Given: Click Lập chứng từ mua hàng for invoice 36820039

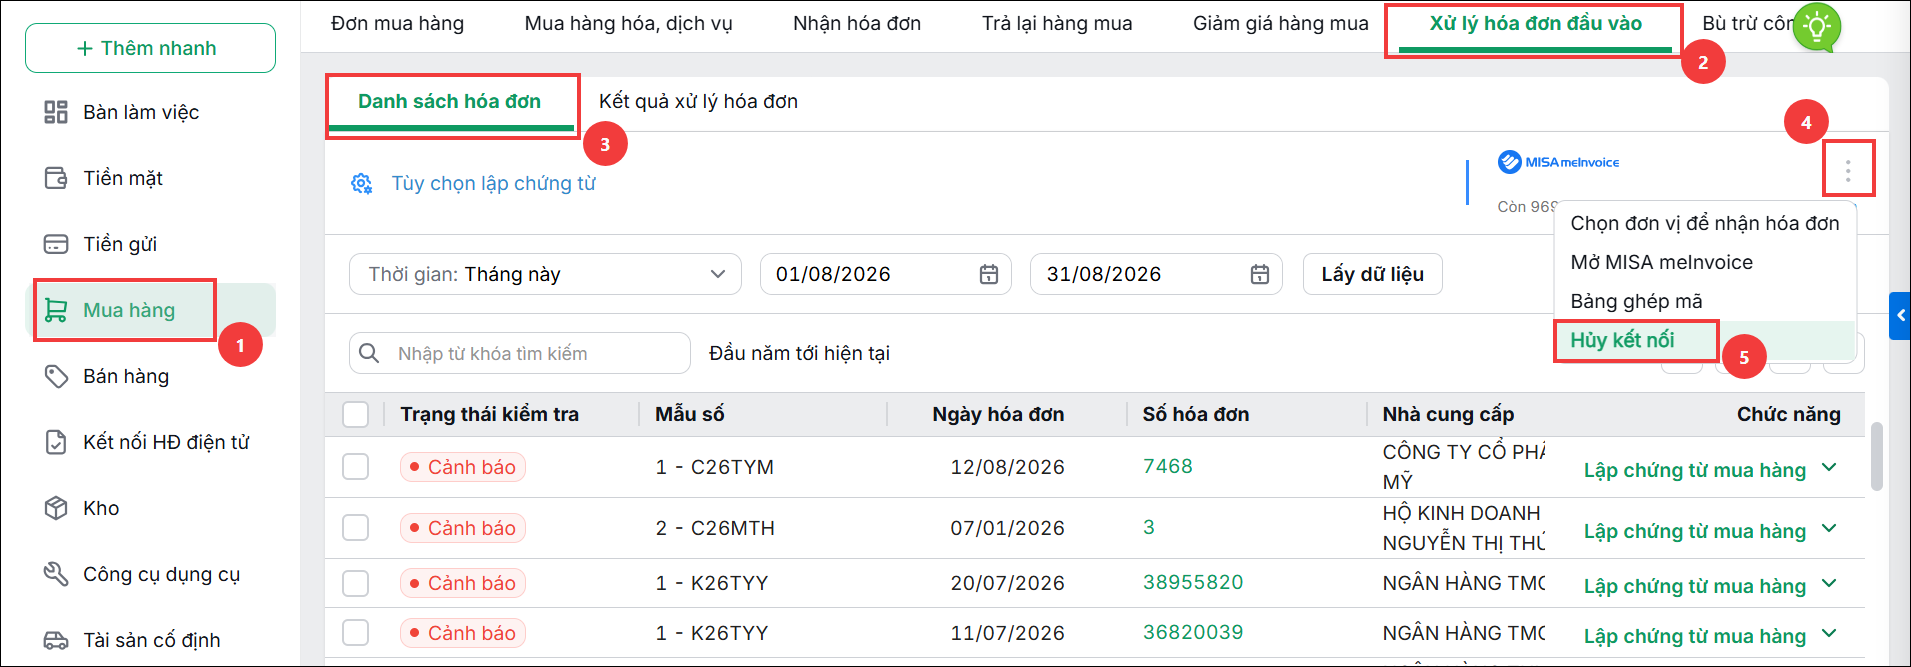Looking at the screenshot, I should click(x=1694, y=636).
